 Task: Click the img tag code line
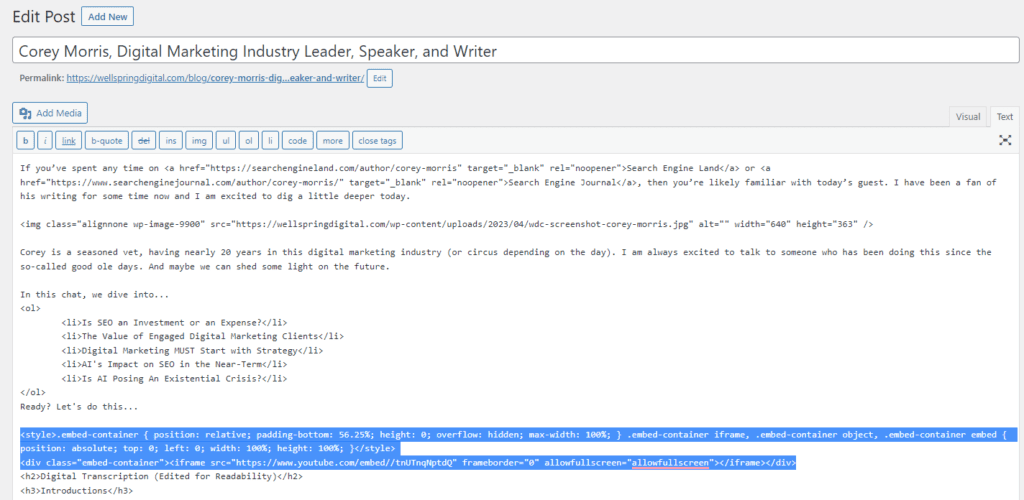[447, 224]
